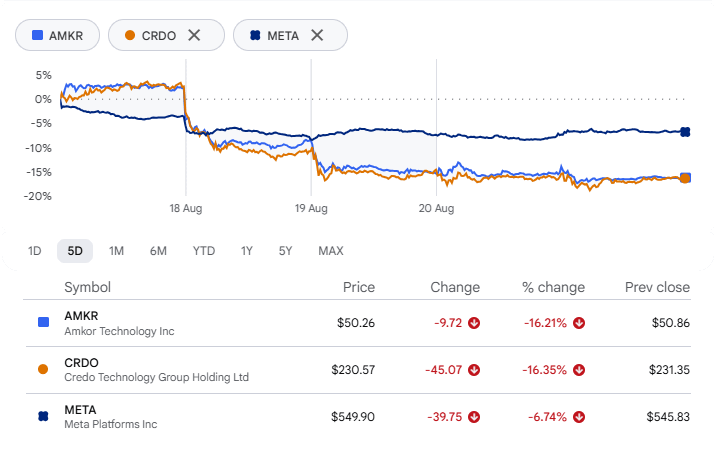
Task: Click the 20 Aug date label on chart
Action: point(436,208)
